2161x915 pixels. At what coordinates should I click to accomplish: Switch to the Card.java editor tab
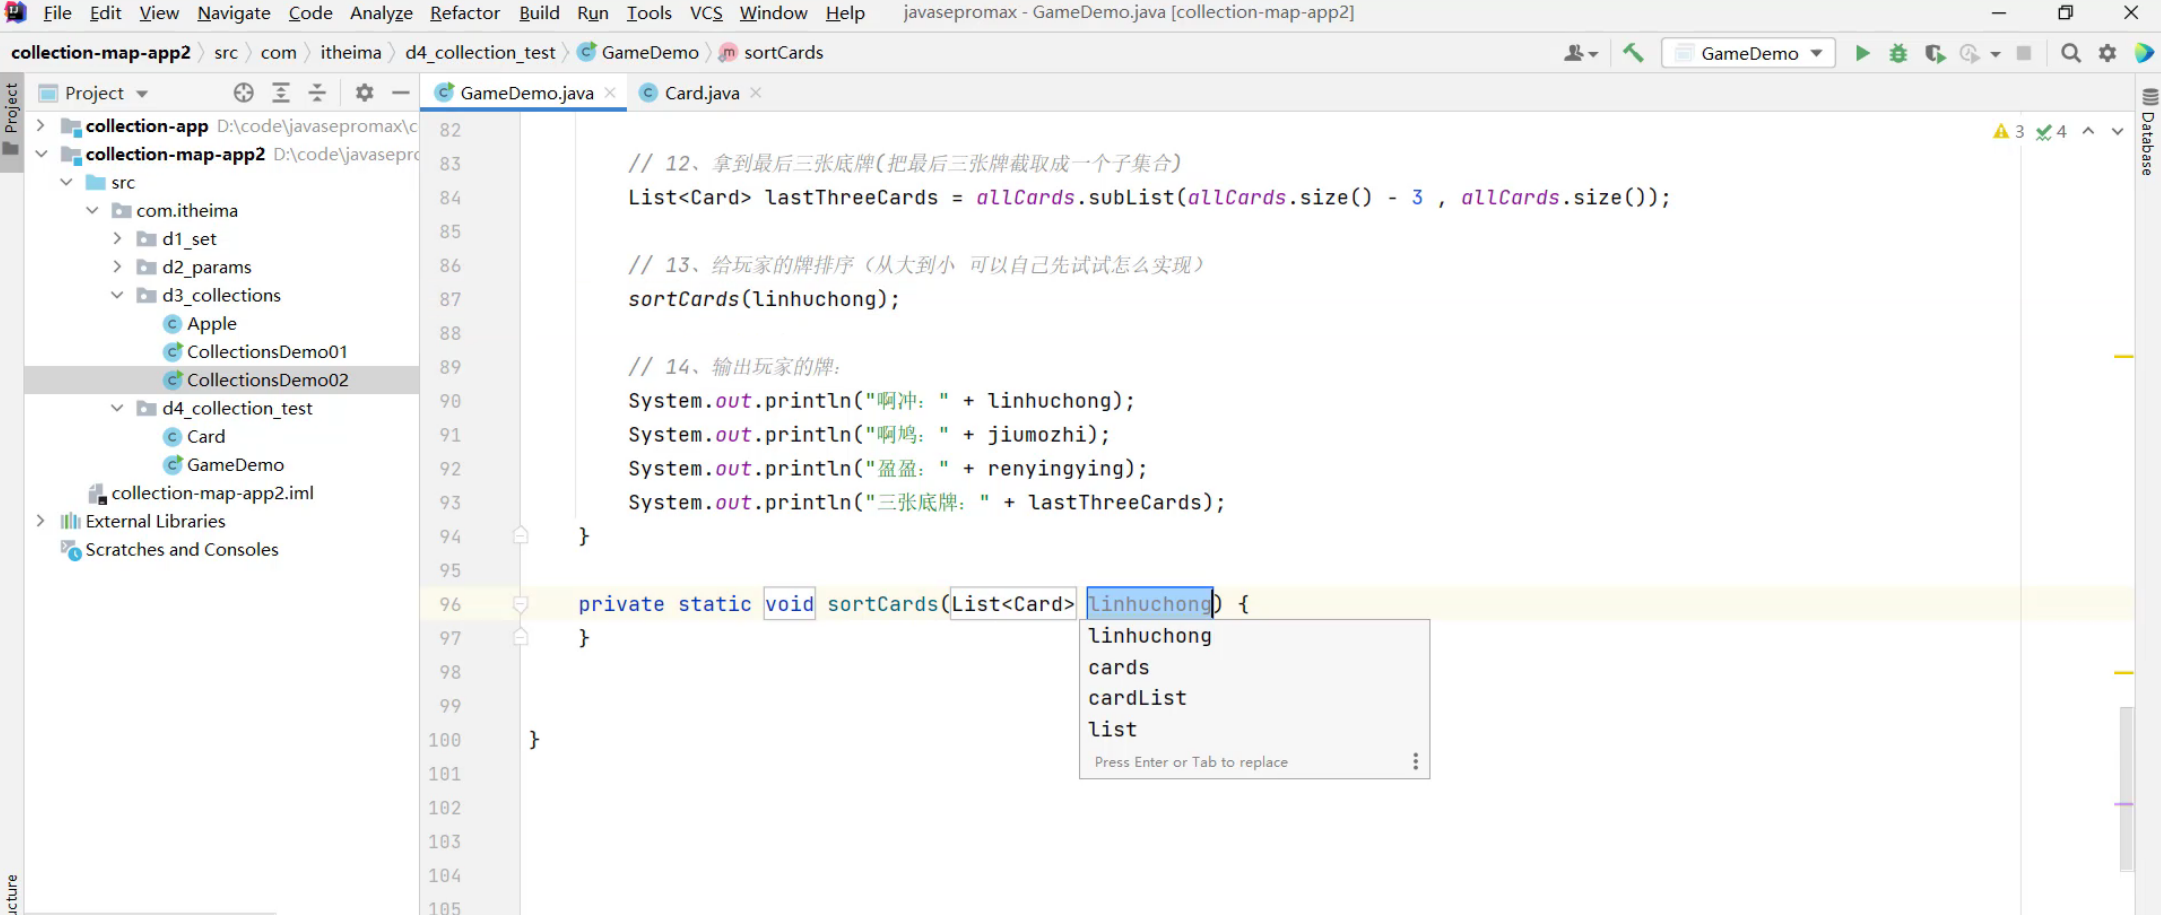701,93
